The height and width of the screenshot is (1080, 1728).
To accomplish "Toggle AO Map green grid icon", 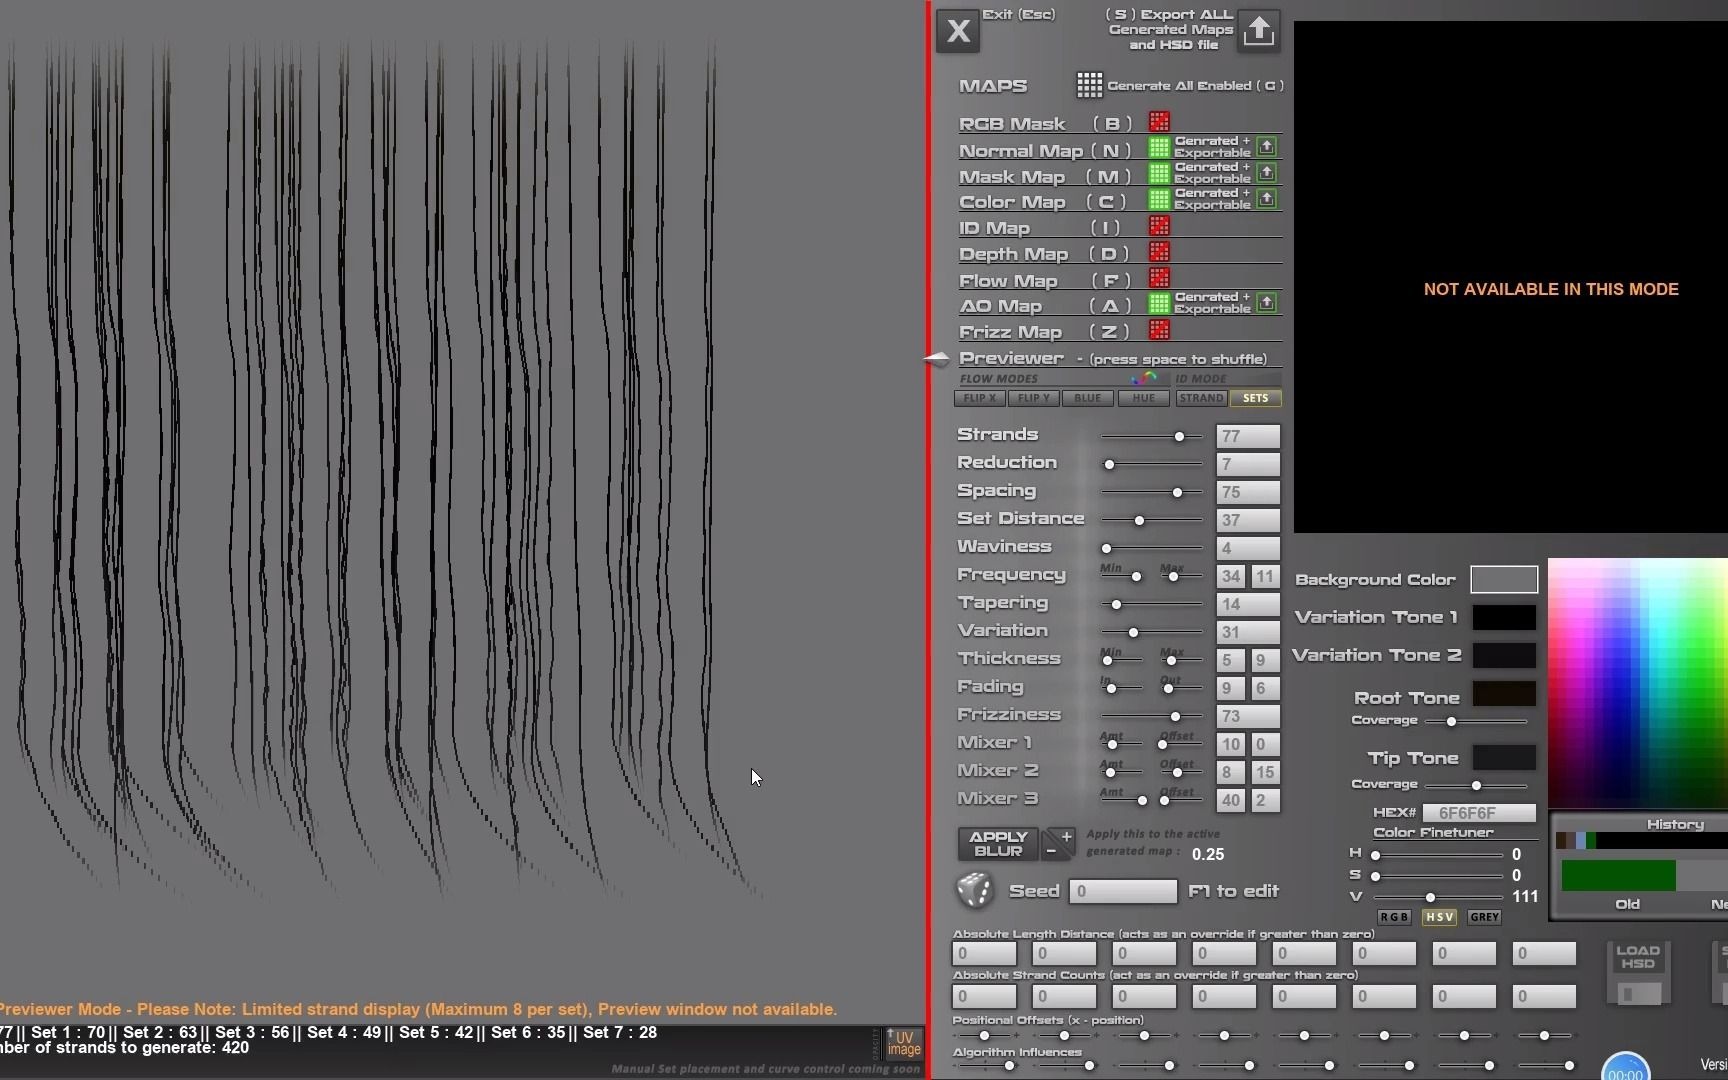I will click(1159, 304).
